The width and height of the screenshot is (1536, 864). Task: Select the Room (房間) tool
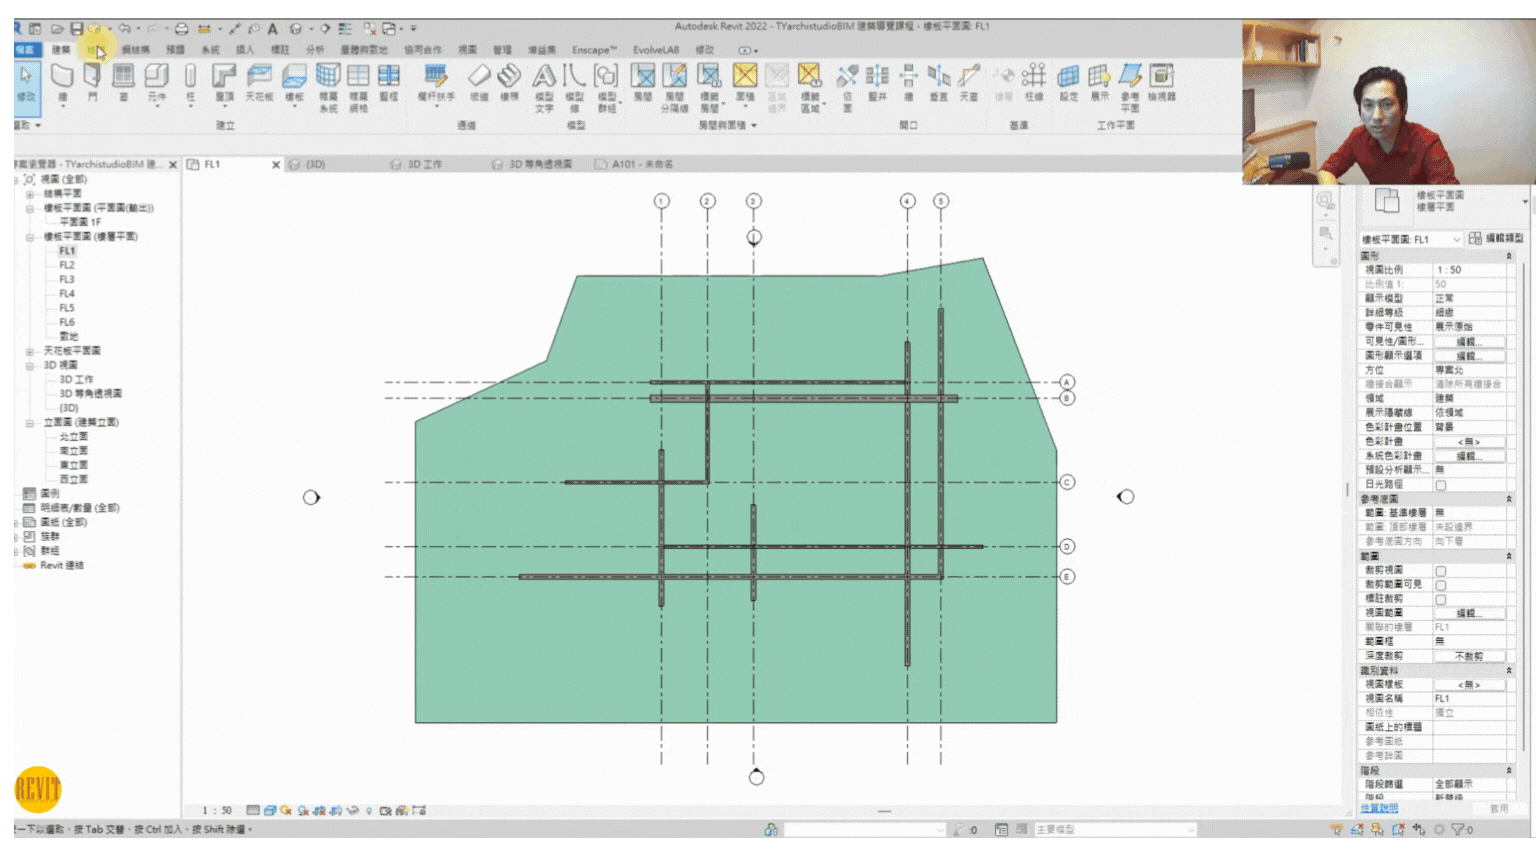pos(643,82)
